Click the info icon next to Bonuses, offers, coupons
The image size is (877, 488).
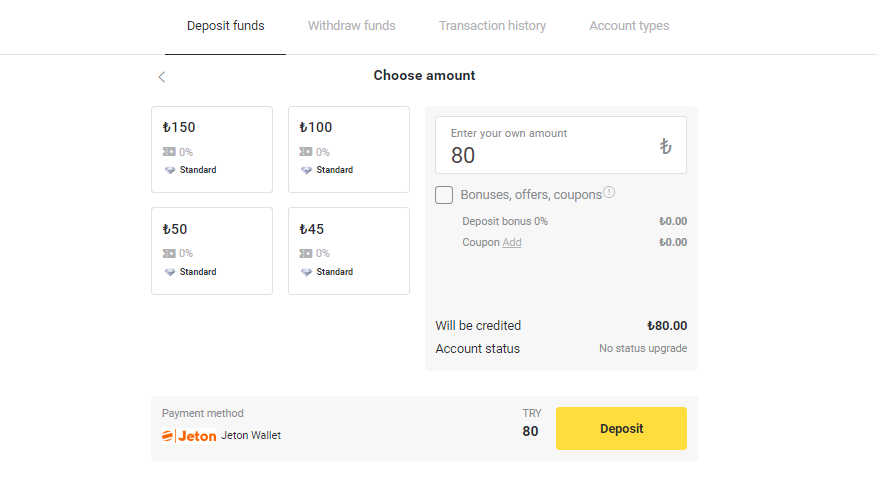click(x=609, y=192)
